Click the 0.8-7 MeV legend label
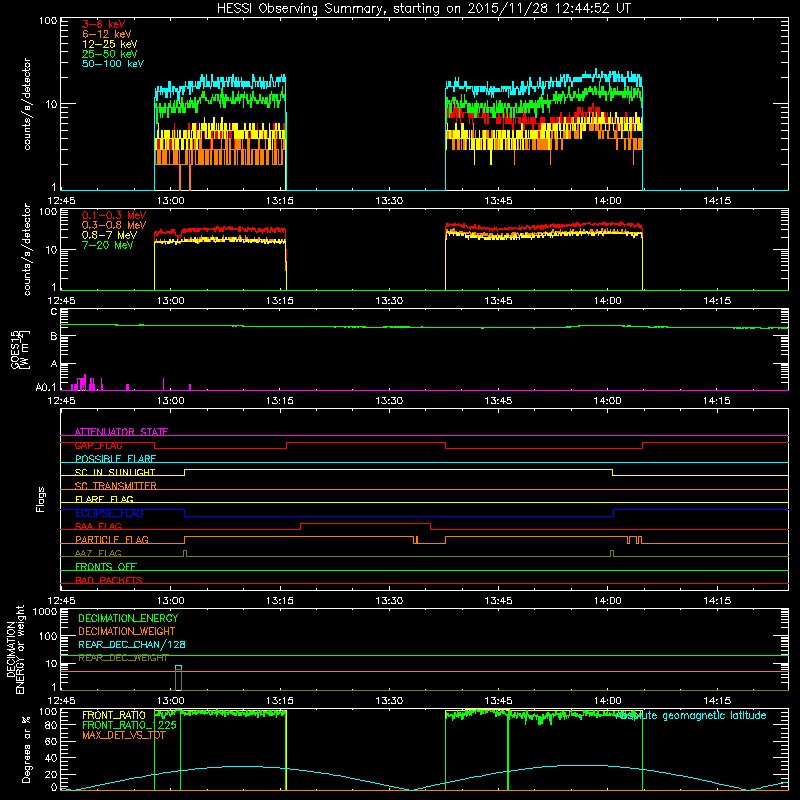The width and height of the screenshot is (800, 800). pyautogui.click(x=109, y=235)
